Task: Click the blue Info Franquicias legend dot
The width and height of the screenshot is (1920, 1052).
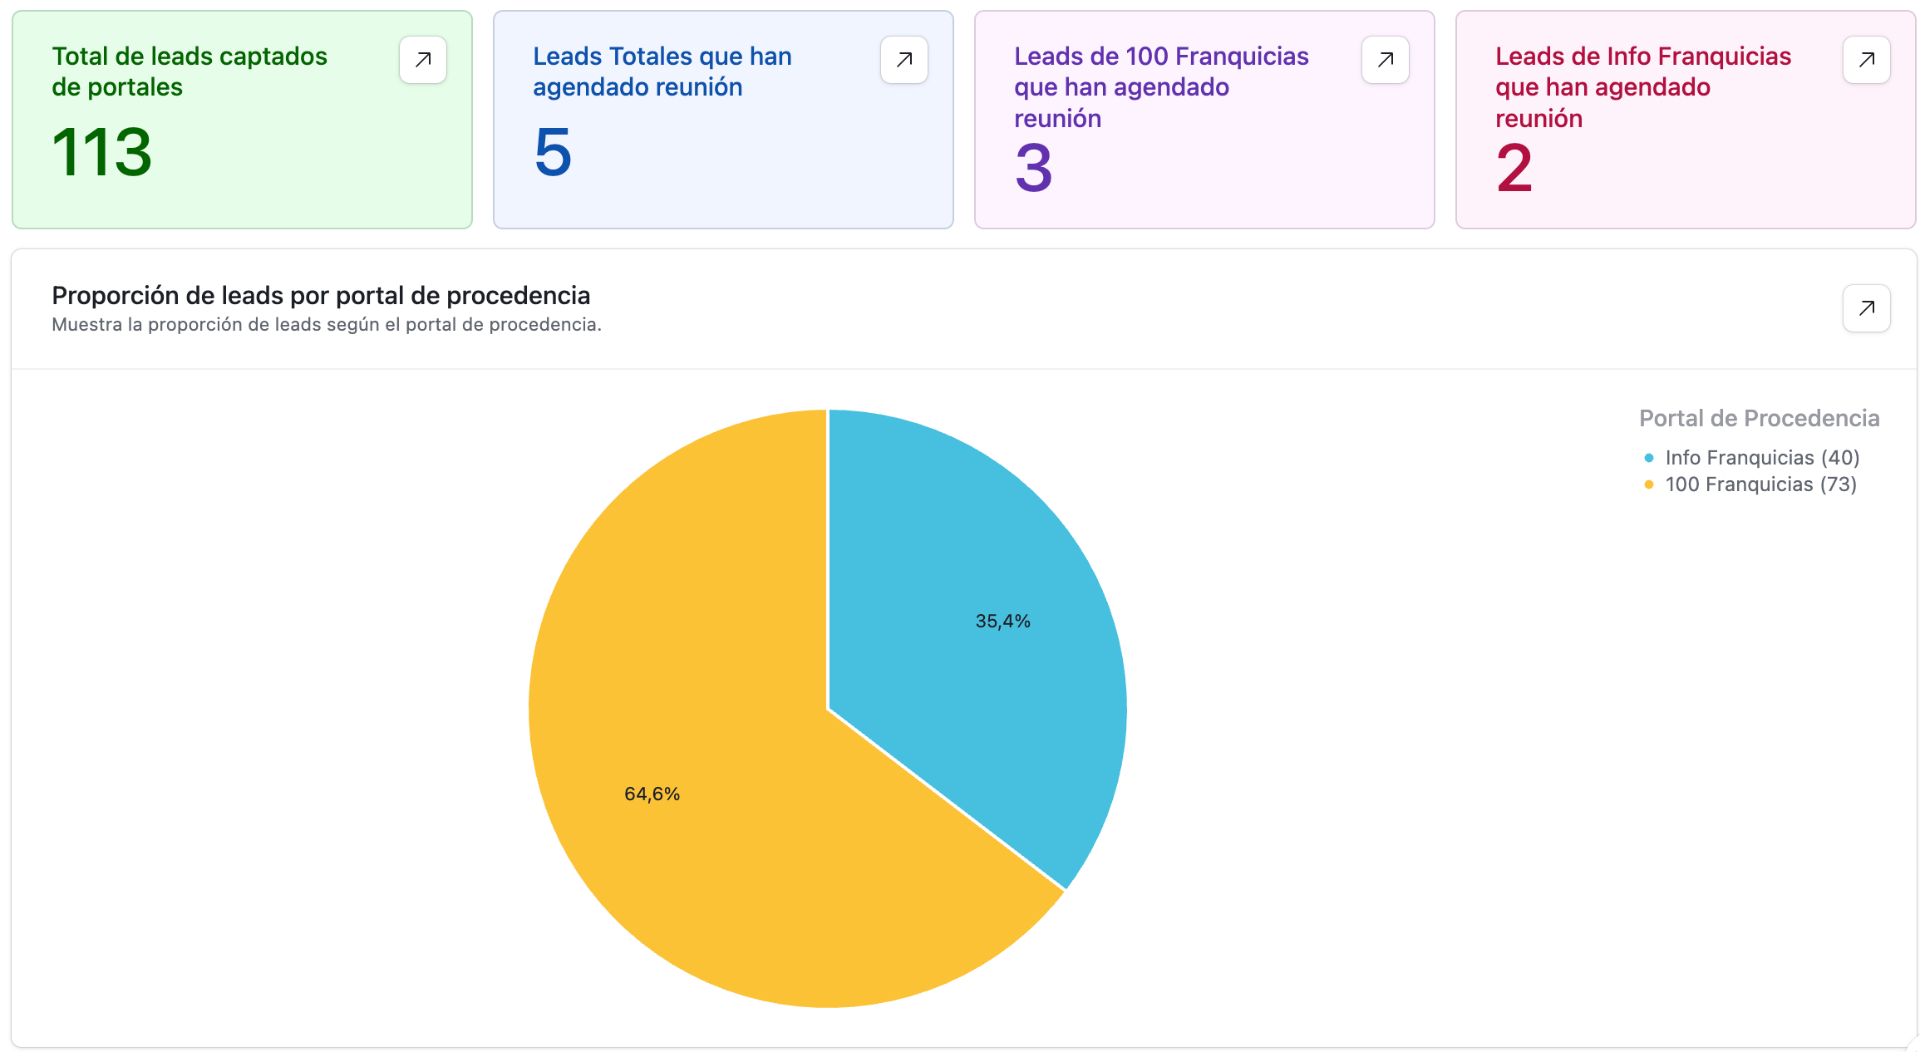Action: coord(1649,458)
